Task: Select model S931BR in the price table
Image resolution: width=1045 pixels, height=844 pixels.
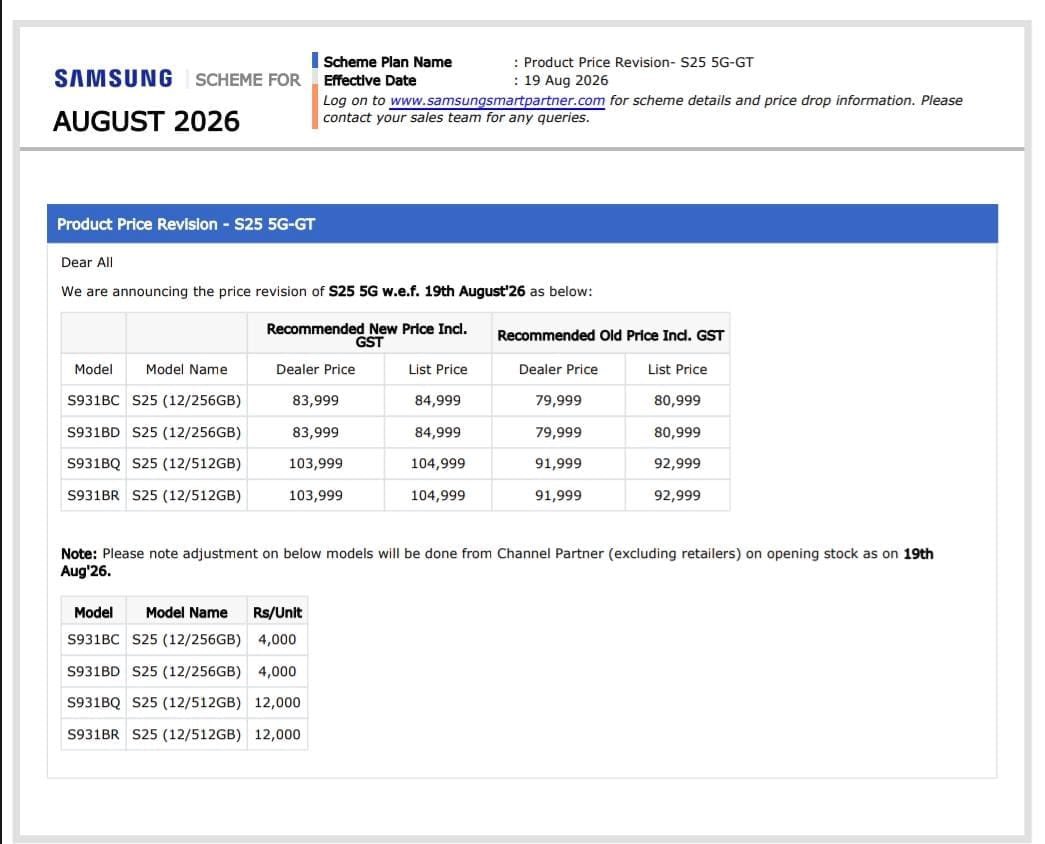Action: (x=93, y=495)
